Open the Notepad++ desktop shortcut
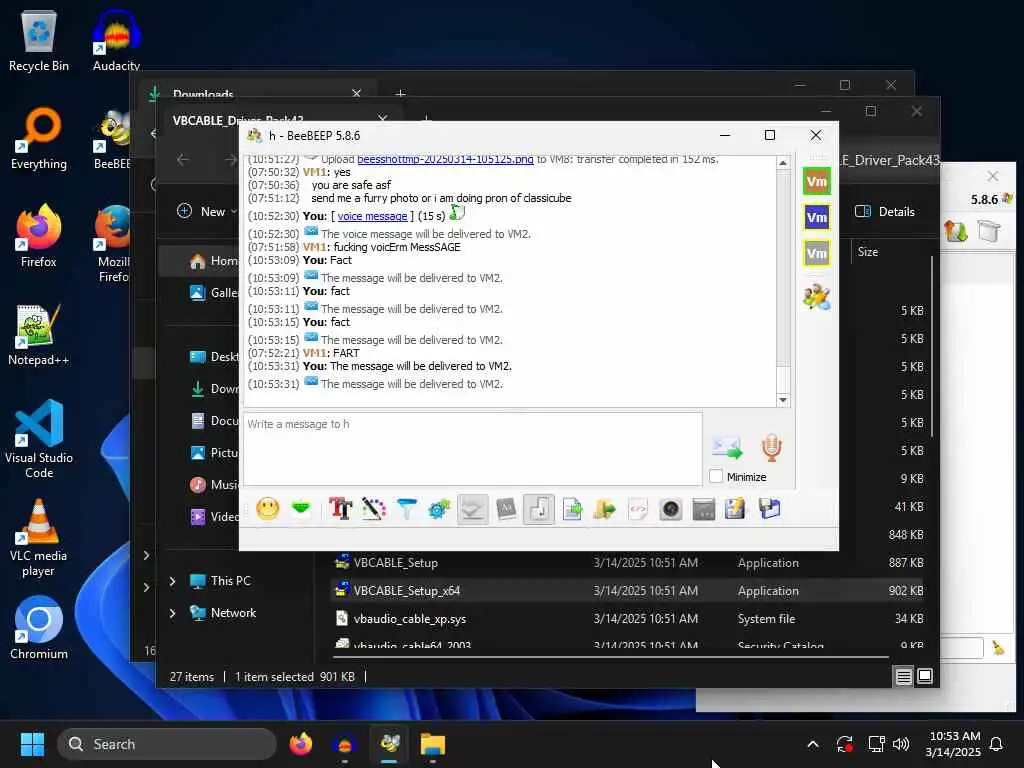Viewport: 1024px width, 768px height. [39, 334]
